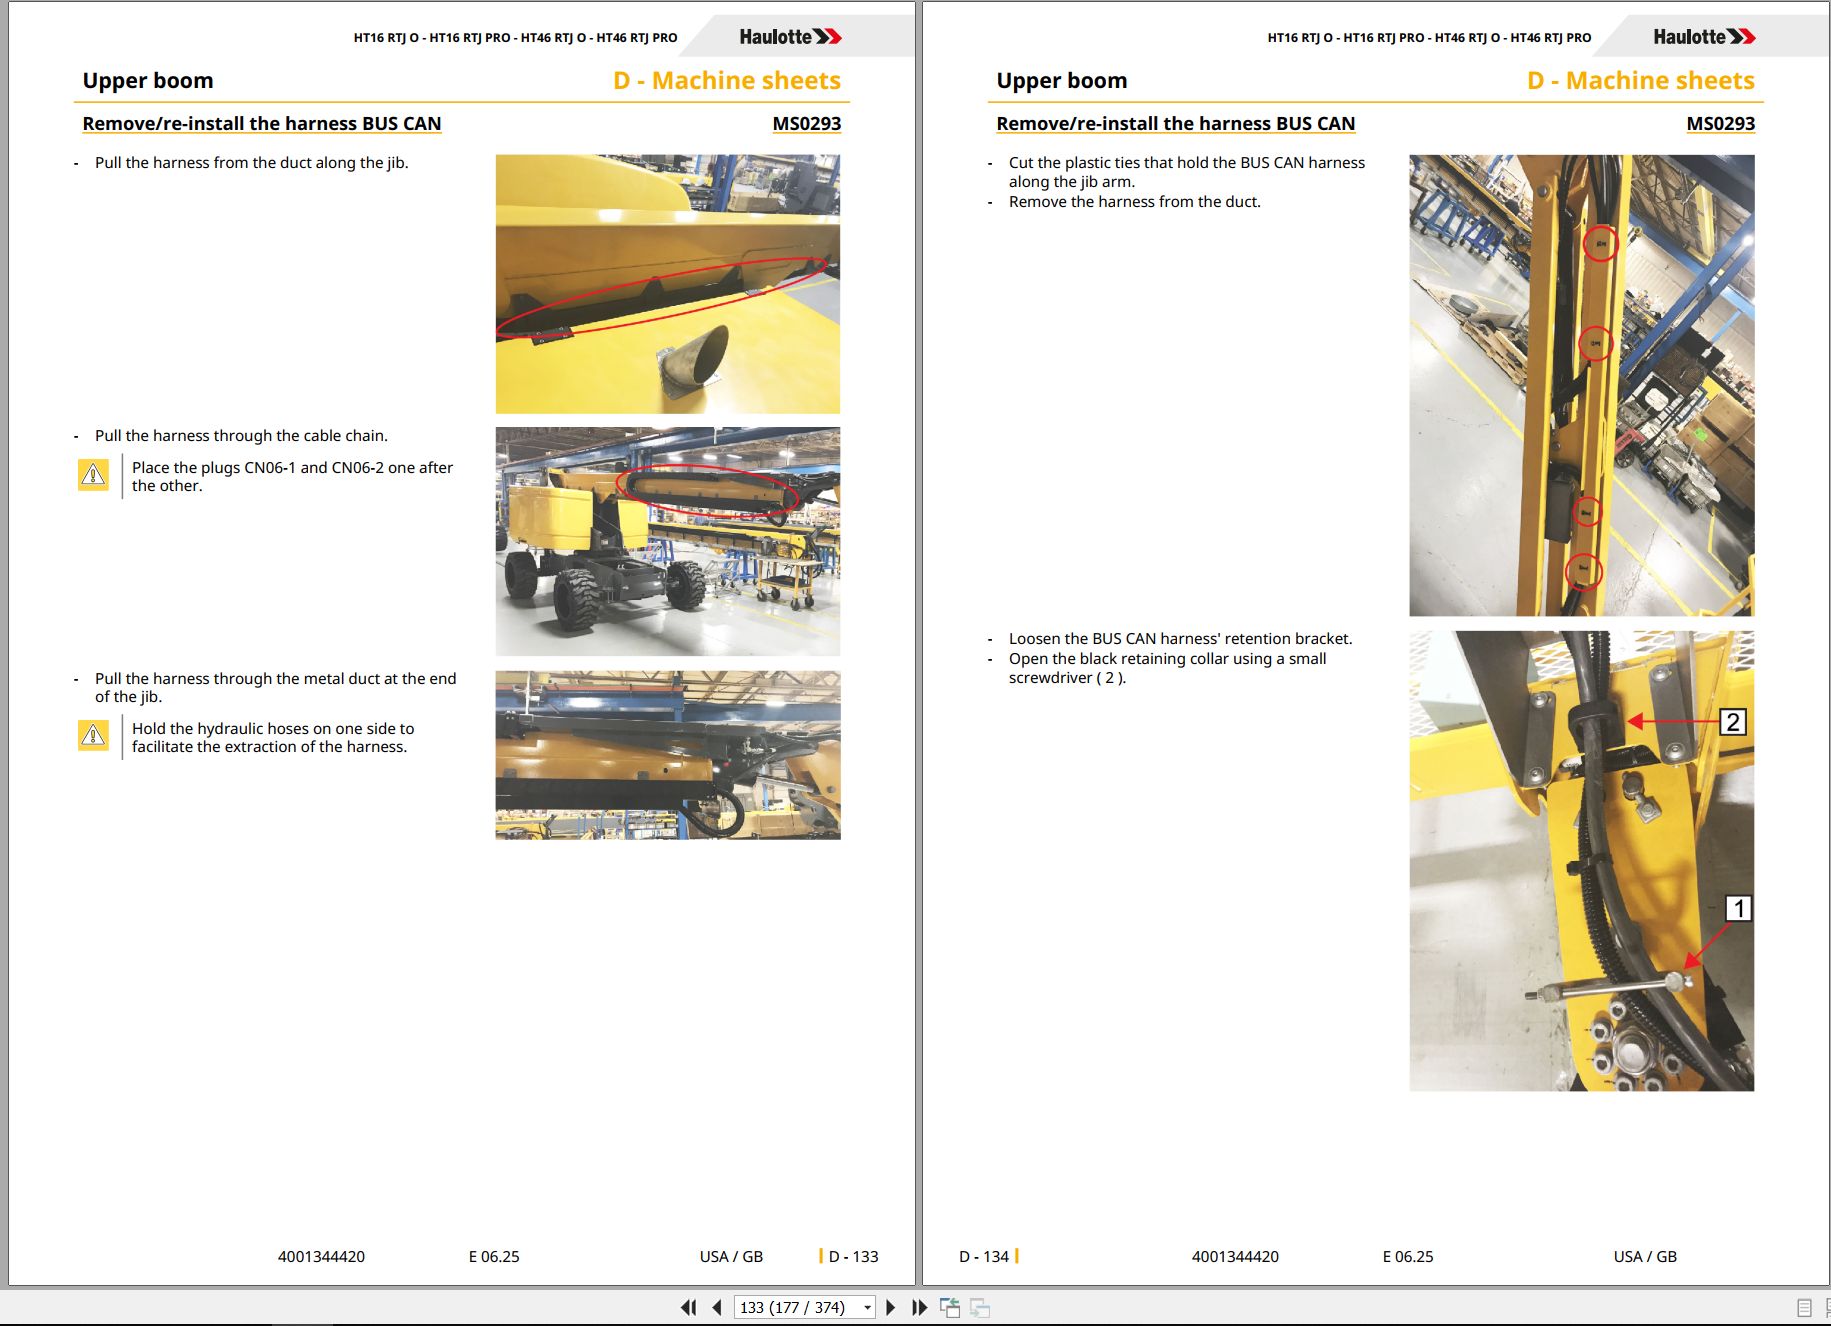Click text 'Remove the harness from the duct.'

pyautogui.click(x=1135, y=201)
